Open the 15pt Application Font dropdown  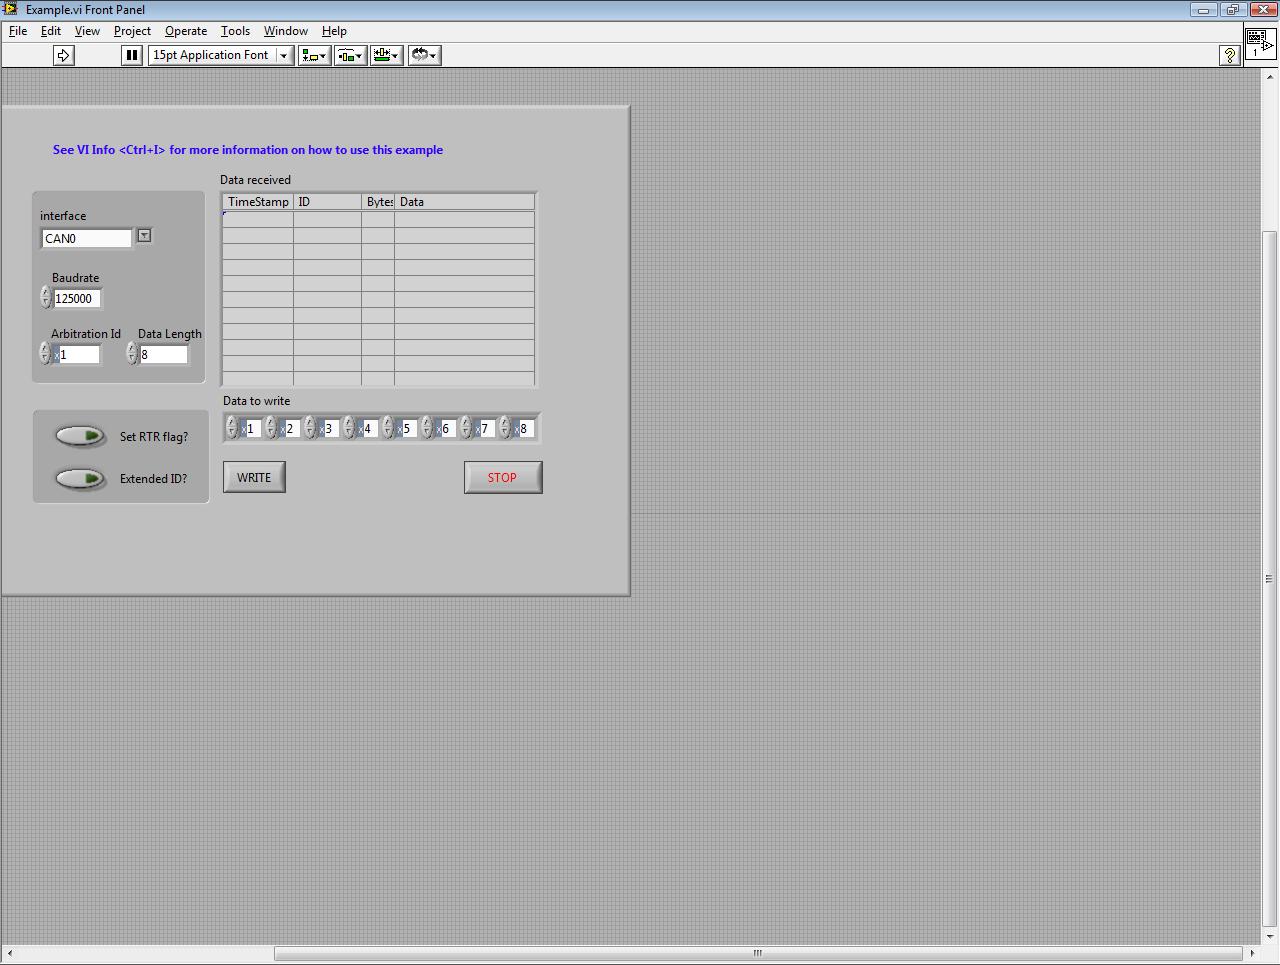[x=220, y=55]
